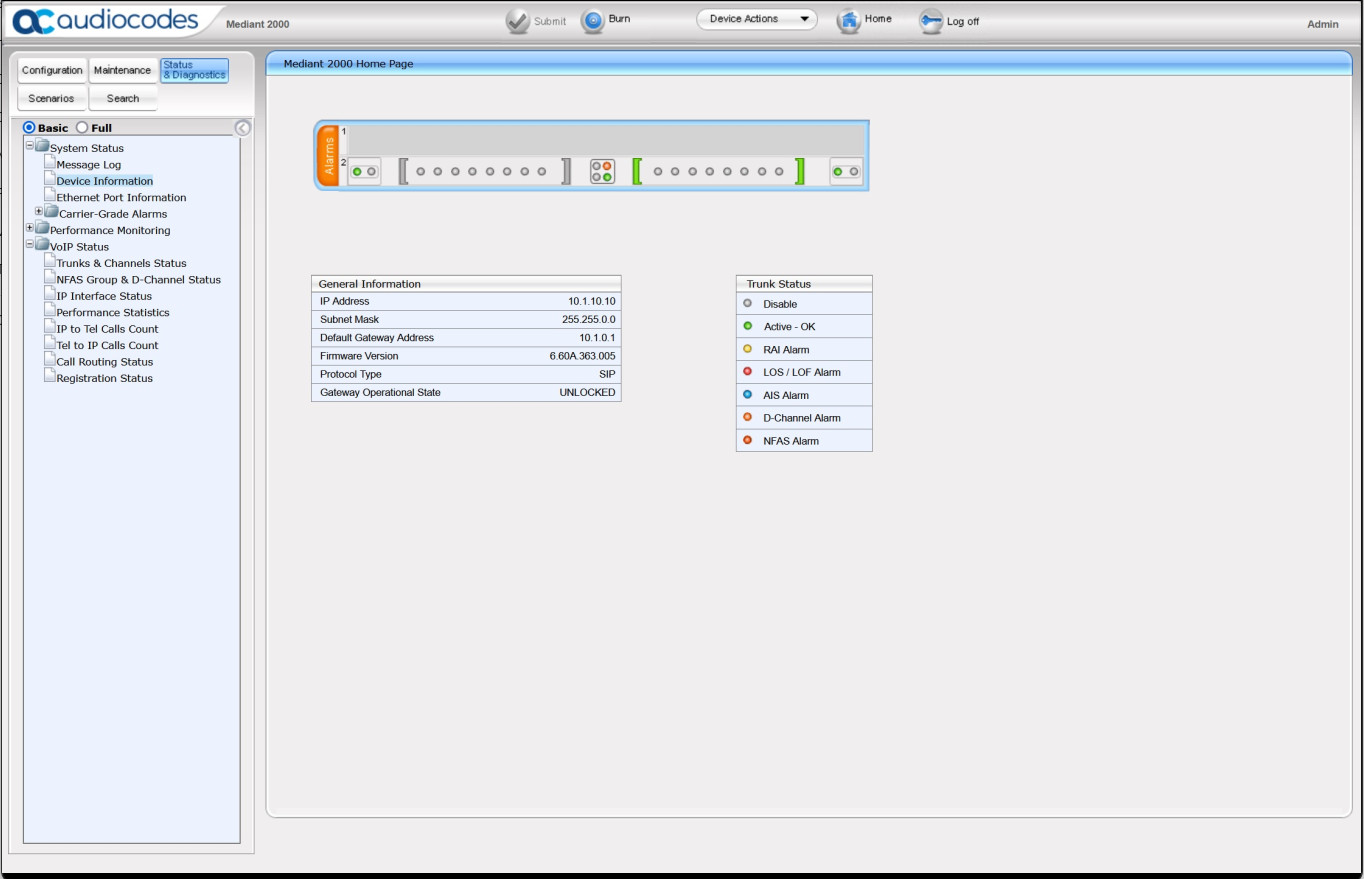This screenshot has width=1364, height=879.
Task: Click the gateway address 10.1.0.1
Action: point(598,338)
